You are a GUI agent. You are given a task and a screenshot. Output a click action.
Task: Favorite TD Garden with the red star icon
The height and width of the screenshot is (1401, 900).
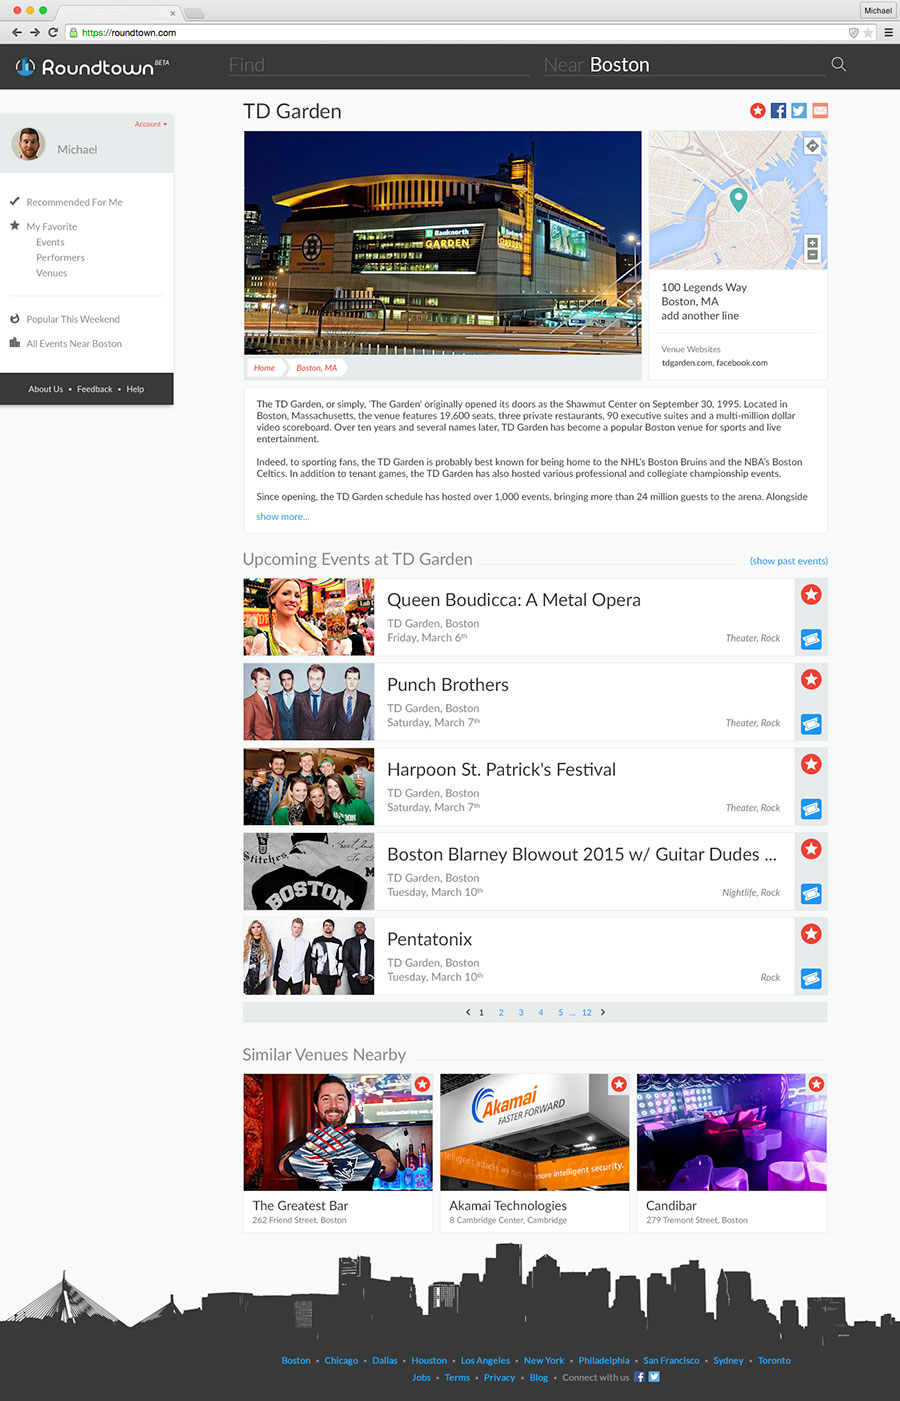(758, 111)
